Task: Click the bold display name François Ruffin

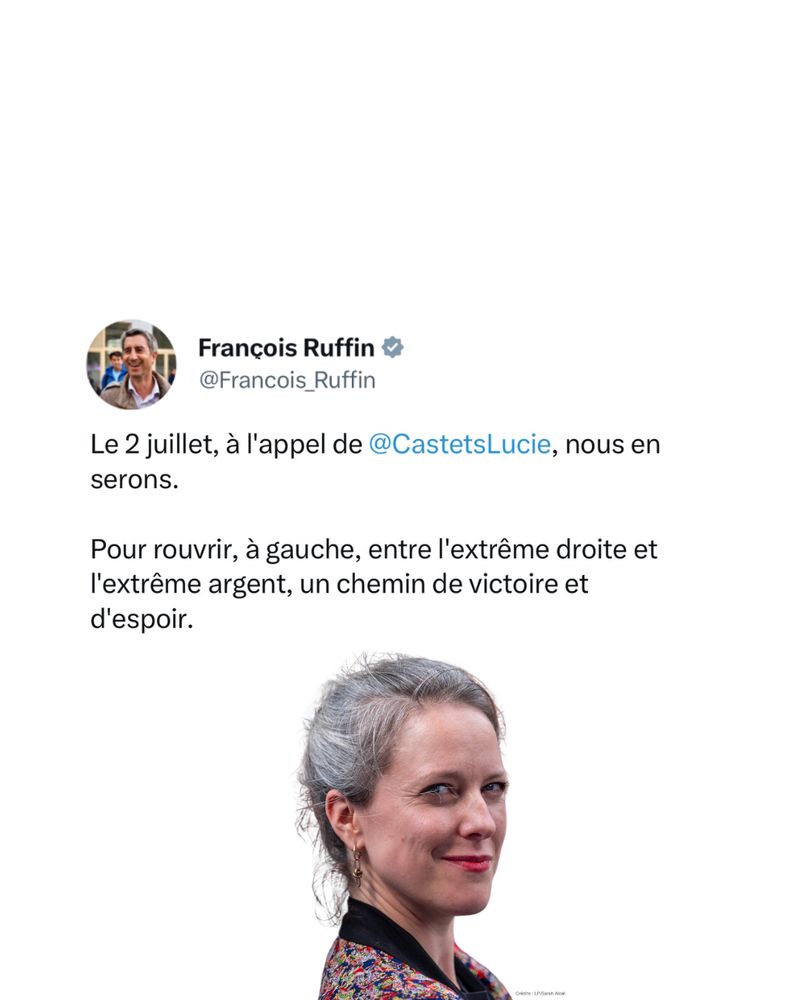Action: (286, 348)
